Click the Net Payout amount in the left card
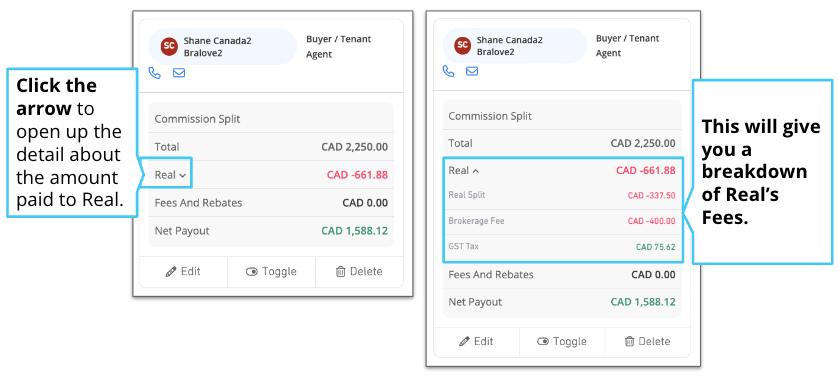The height and width of the screenshot is (379, 838). pyautogui.click(x=354, y=231)
